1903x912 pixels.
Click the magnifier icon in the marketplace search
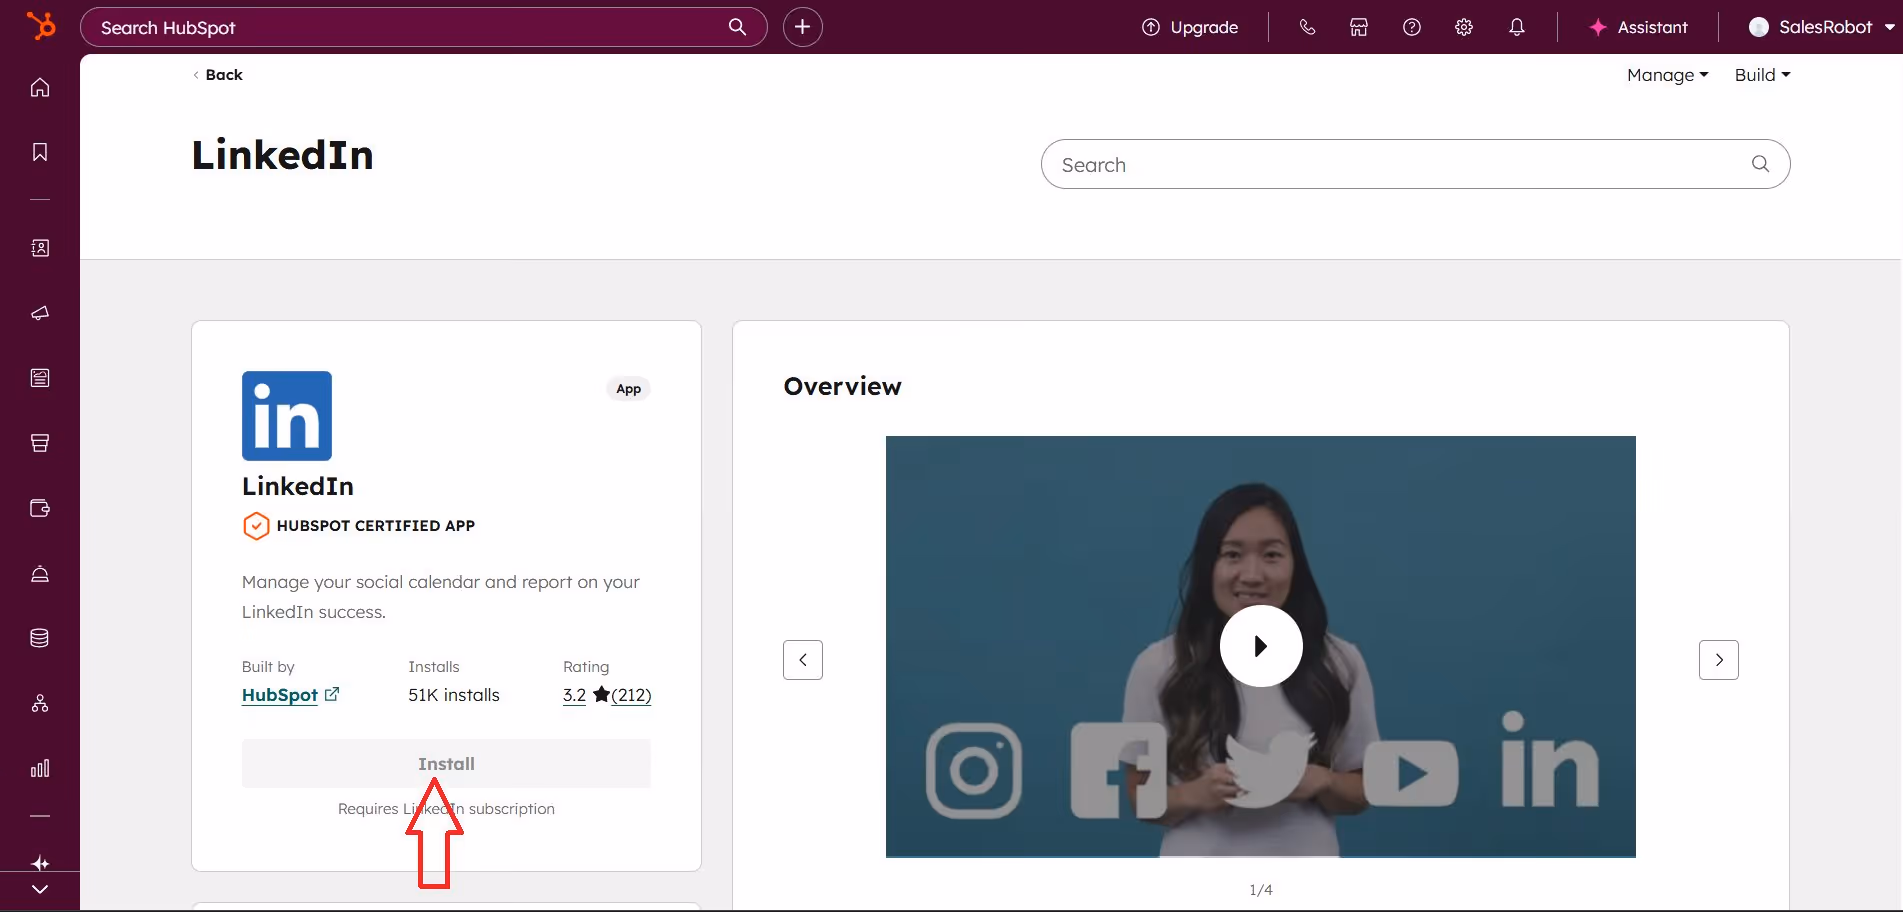point(1760,164)
